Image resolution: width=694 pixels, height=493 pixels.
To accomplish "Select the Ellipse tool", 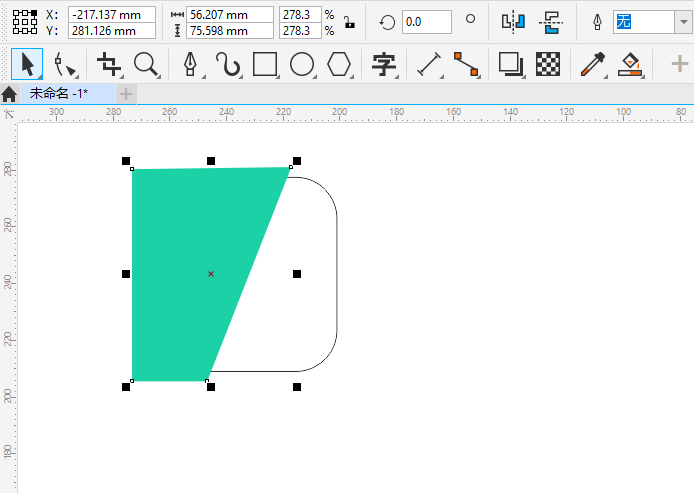I will (302, 65).
